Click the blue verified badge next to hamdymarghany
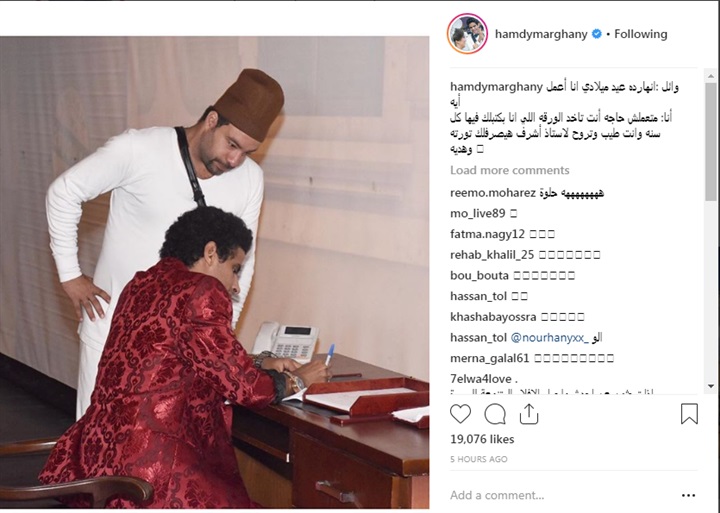 (596, 34)
